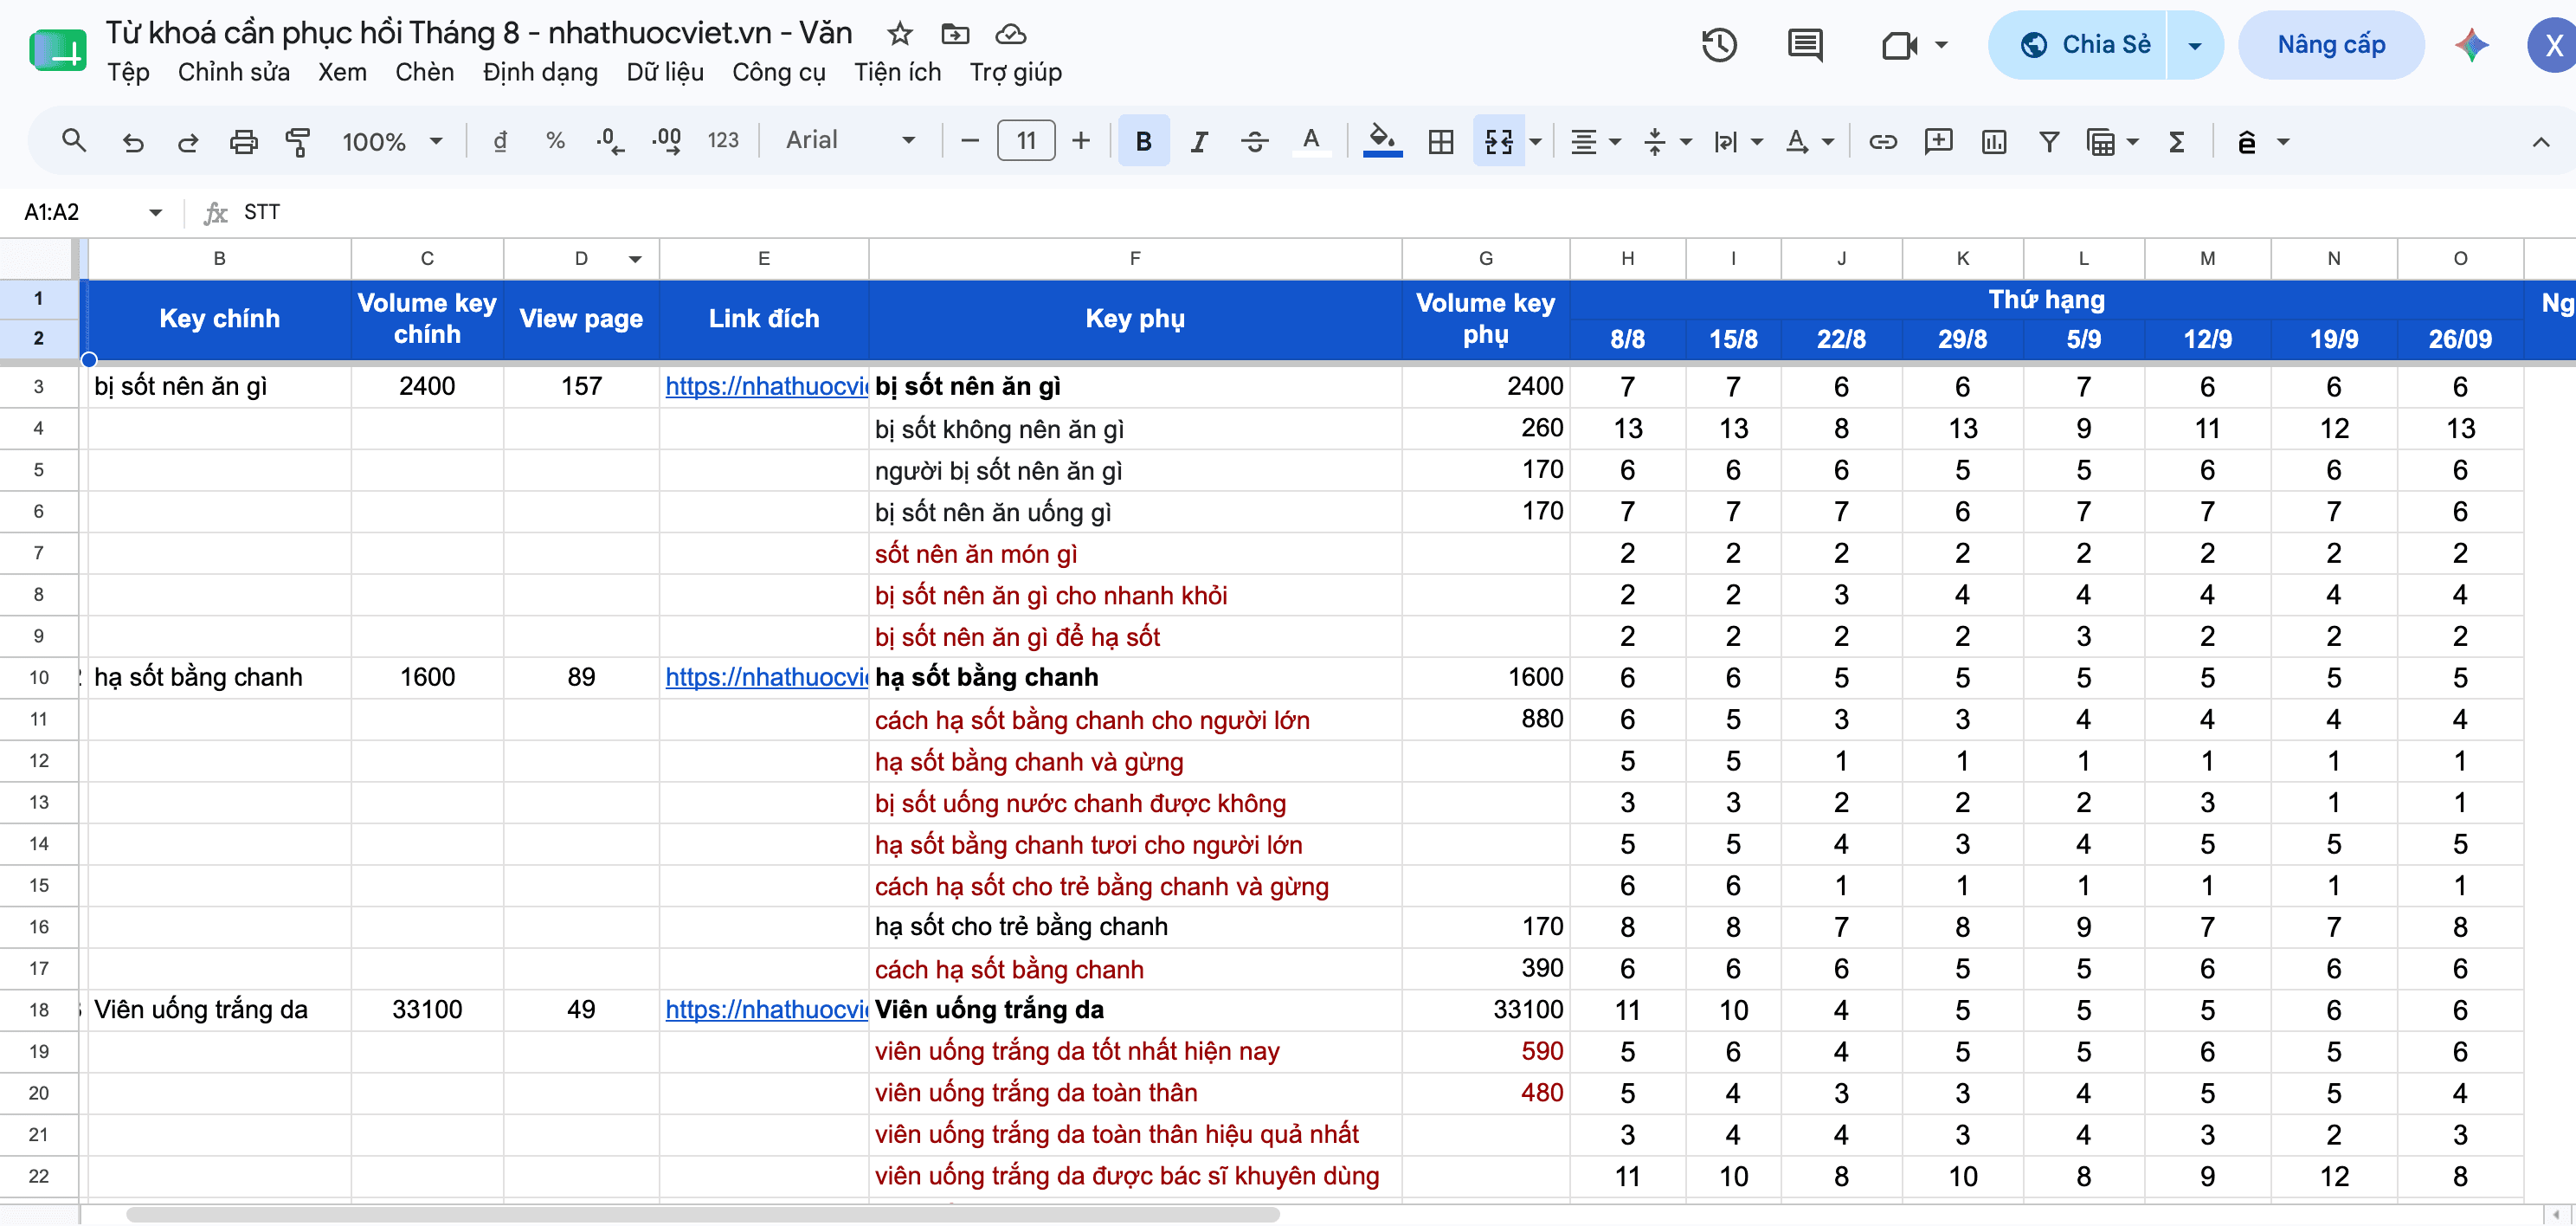This screenshot has height=1226, width=2576.
Task: Click the insert link icon
Action: pos(1882,141)
